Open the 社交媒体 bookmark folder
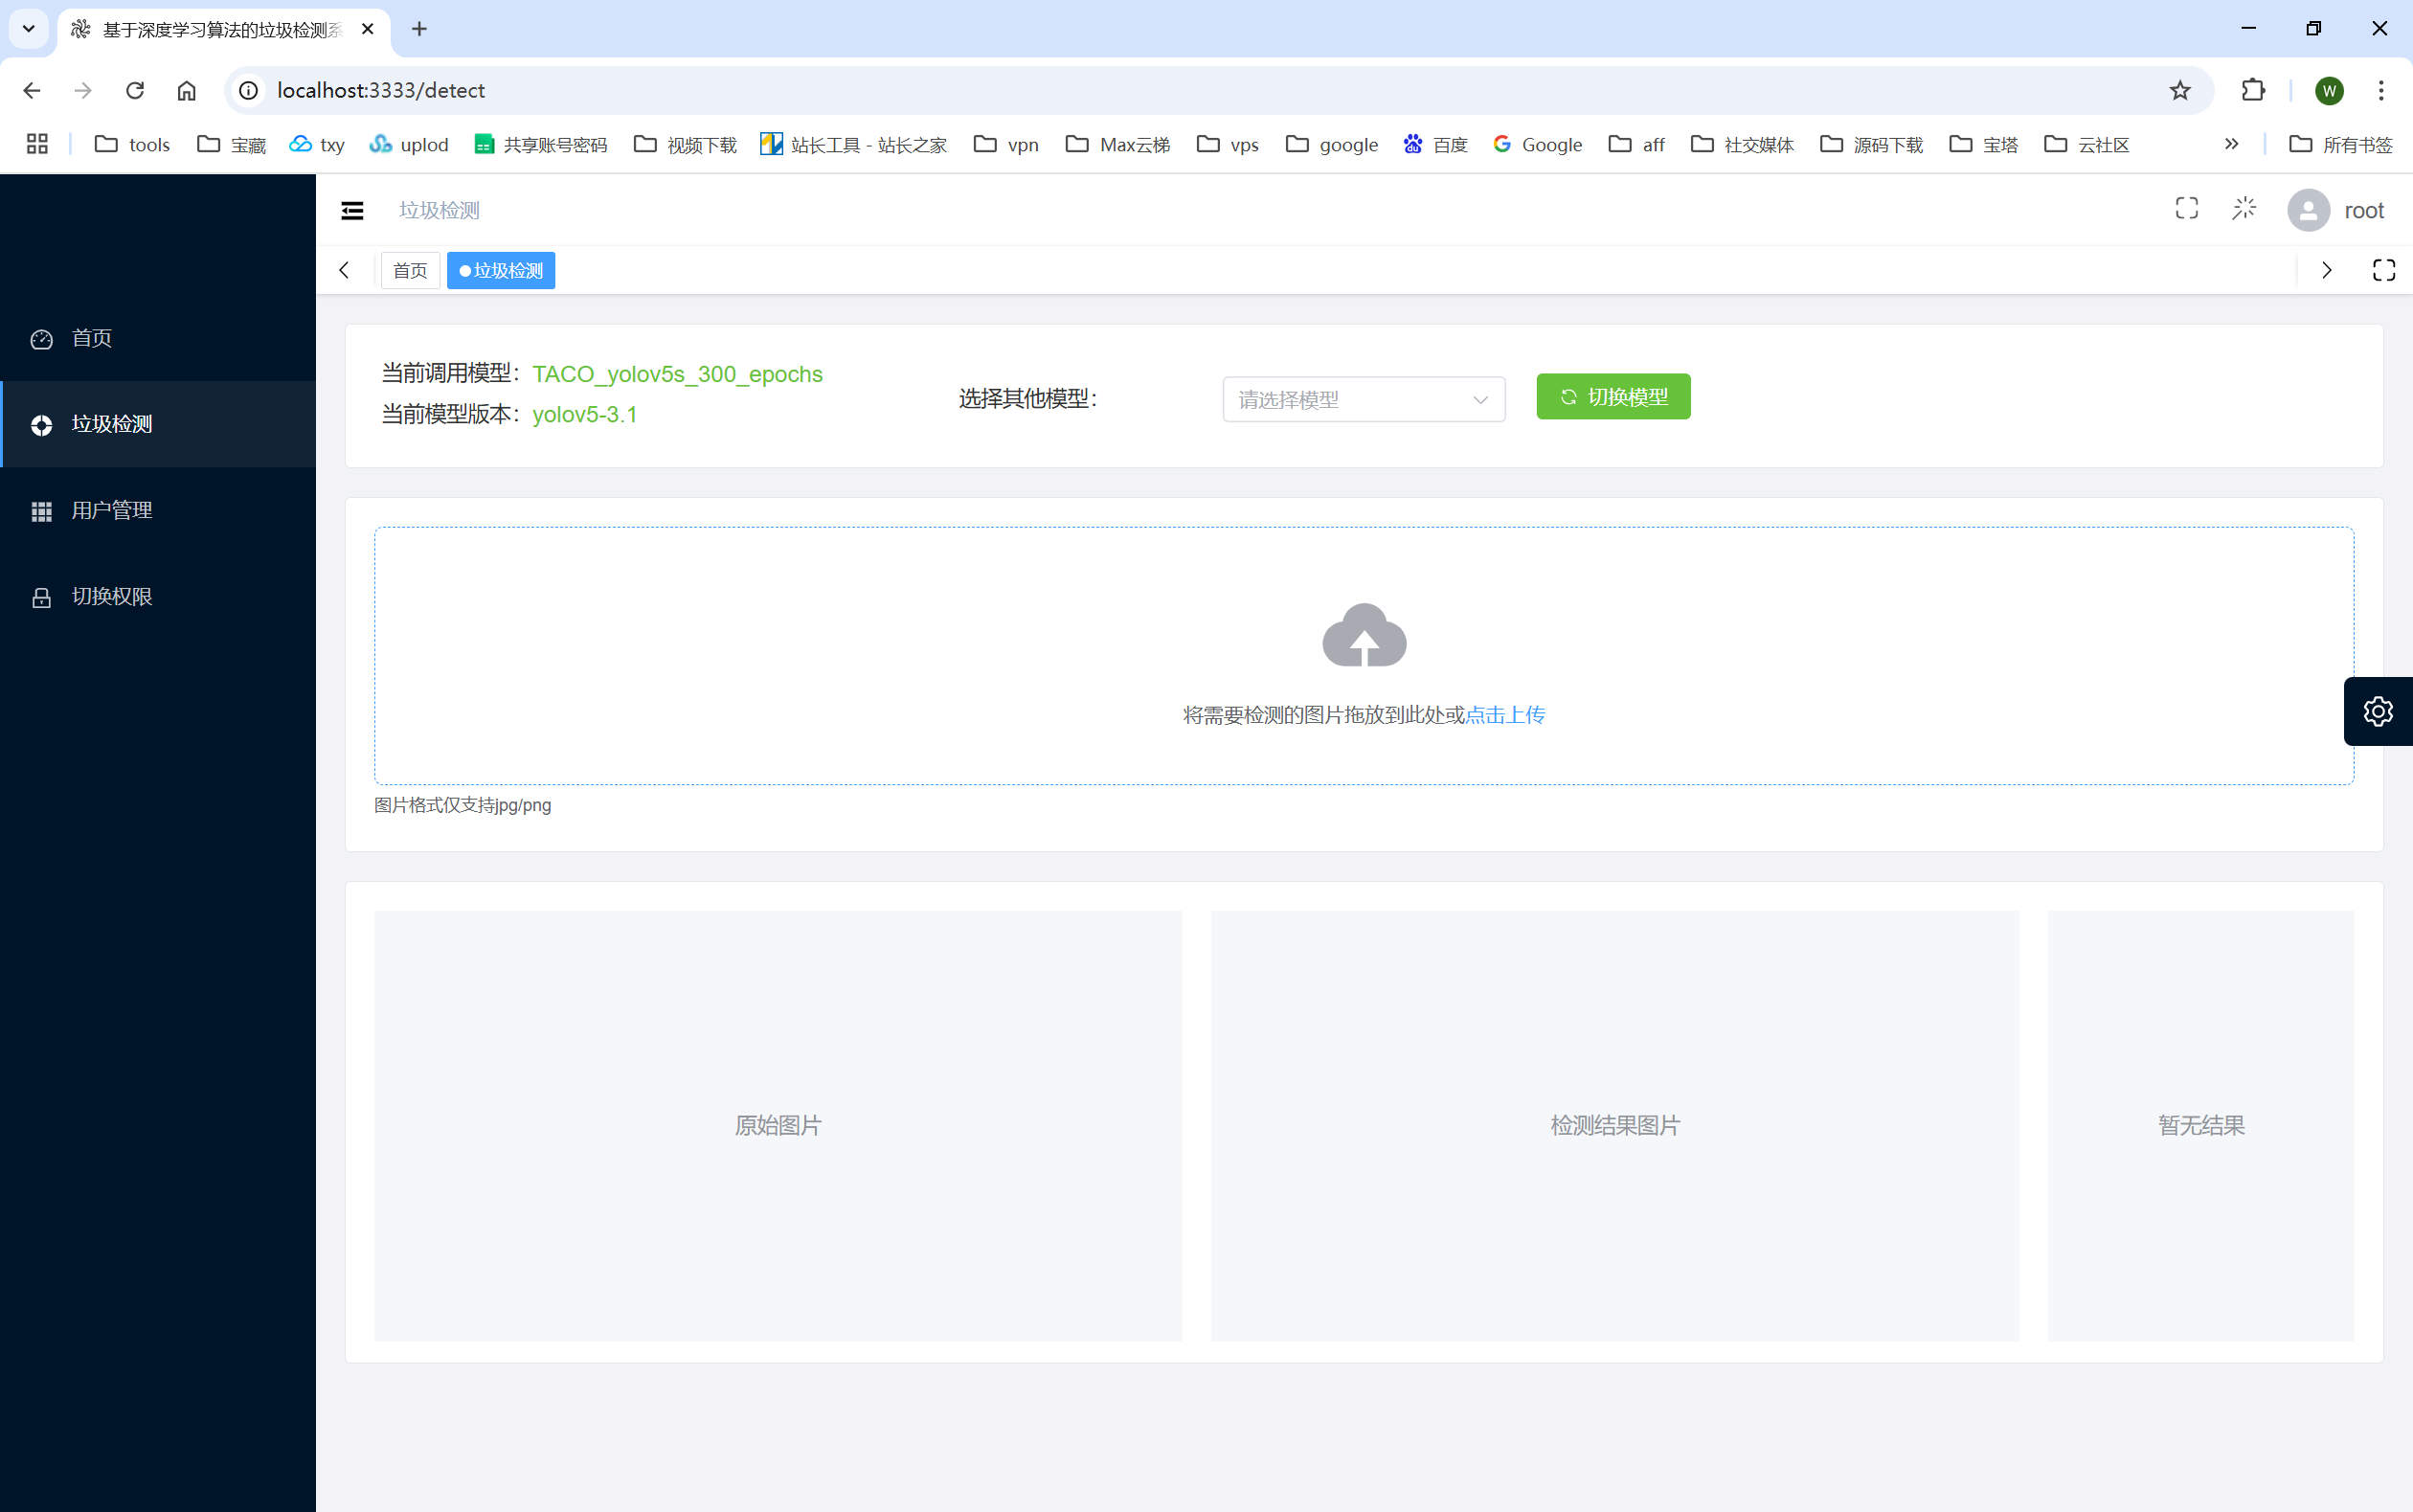Image resolution: width=2413 pixels, height=1512 pixels. pos(1742,144)
